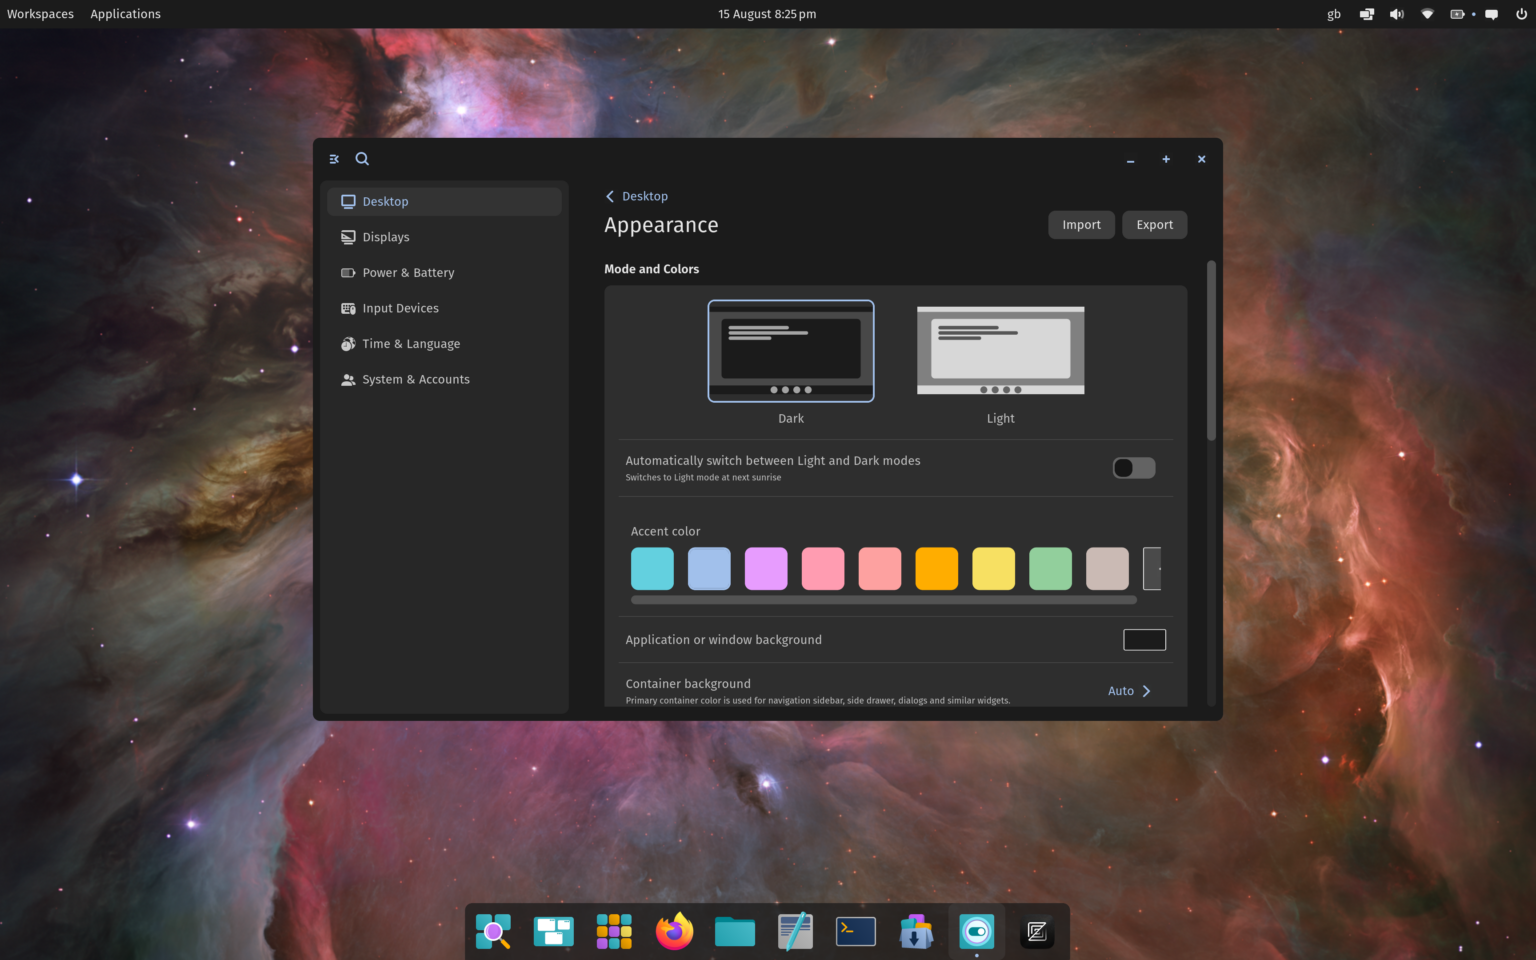
Task: Open the software store from the dock
Action: 915,931
